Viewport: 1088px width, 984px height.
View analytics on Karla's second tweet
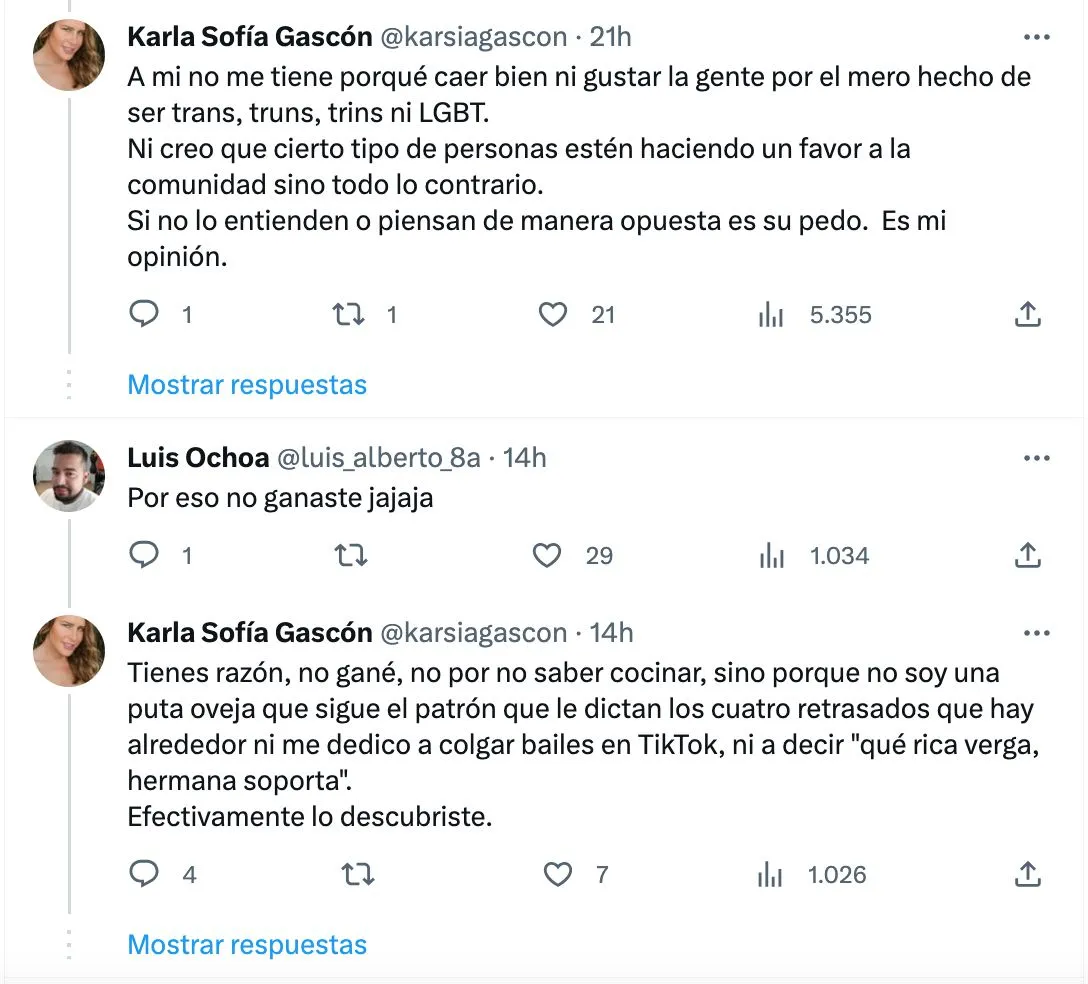pyautogui.click(x=771, y=873)
